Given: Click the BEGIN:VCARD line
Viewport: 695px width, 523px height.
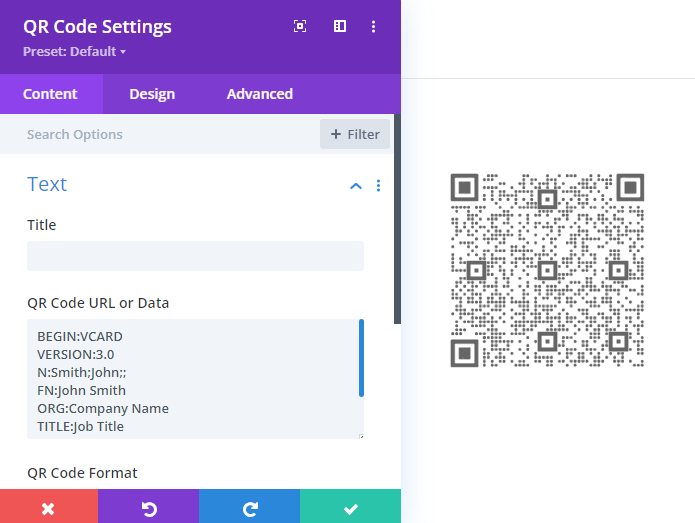Looking at the screenshot, I should pyautogui.click(x=80, y=336).
